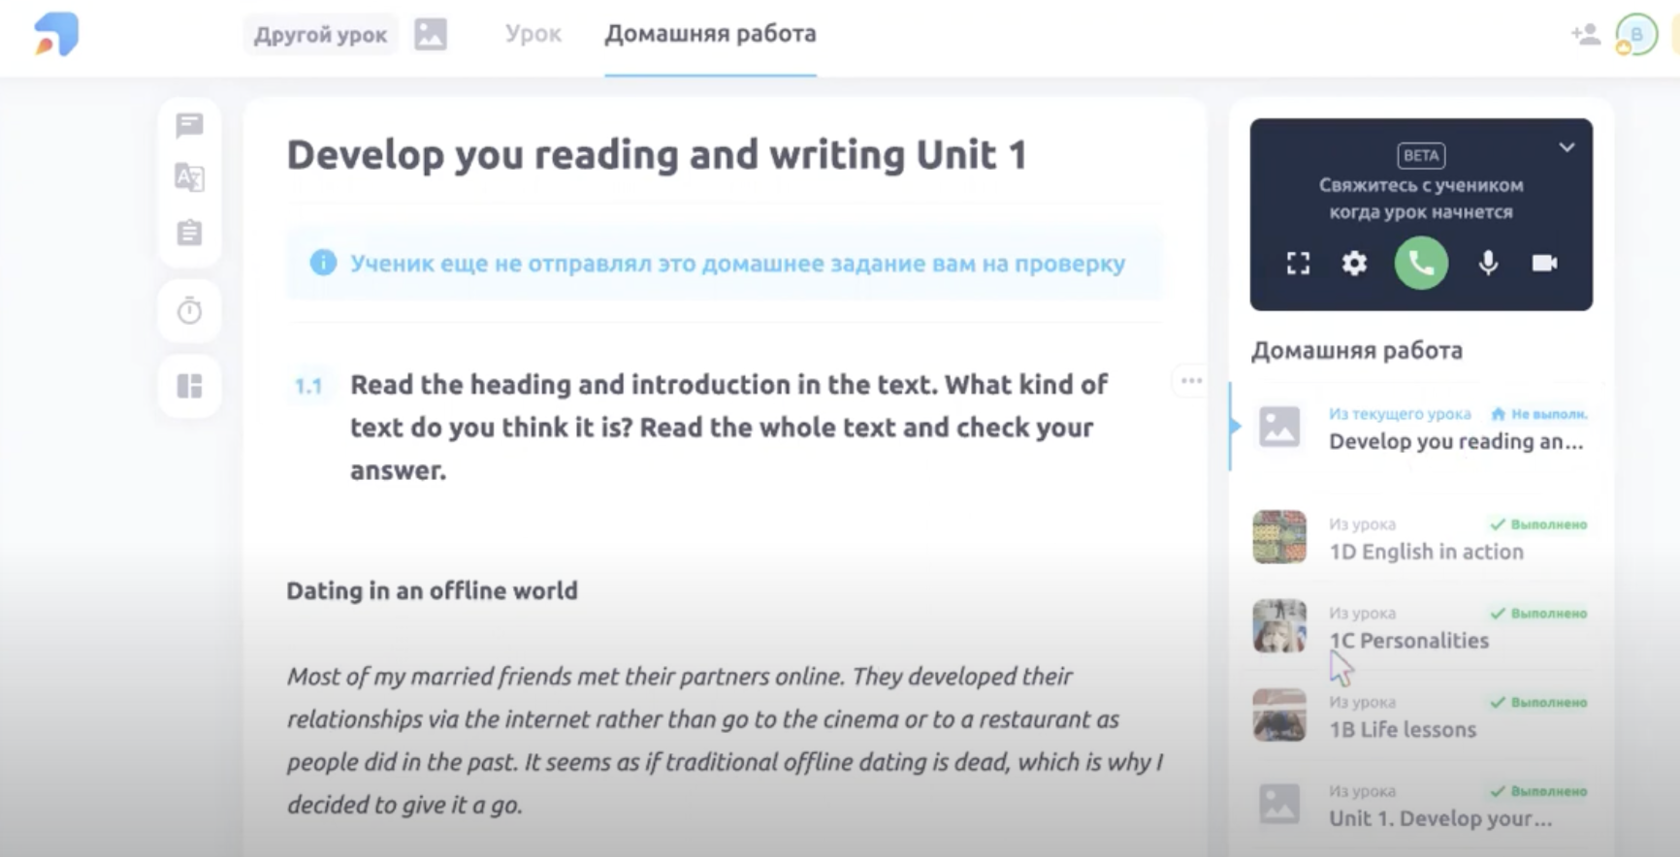This screenshot has height=857, width=1680.
Task: Open the 1C Personalities lesson thumbnail
Action: (1279, 626)
